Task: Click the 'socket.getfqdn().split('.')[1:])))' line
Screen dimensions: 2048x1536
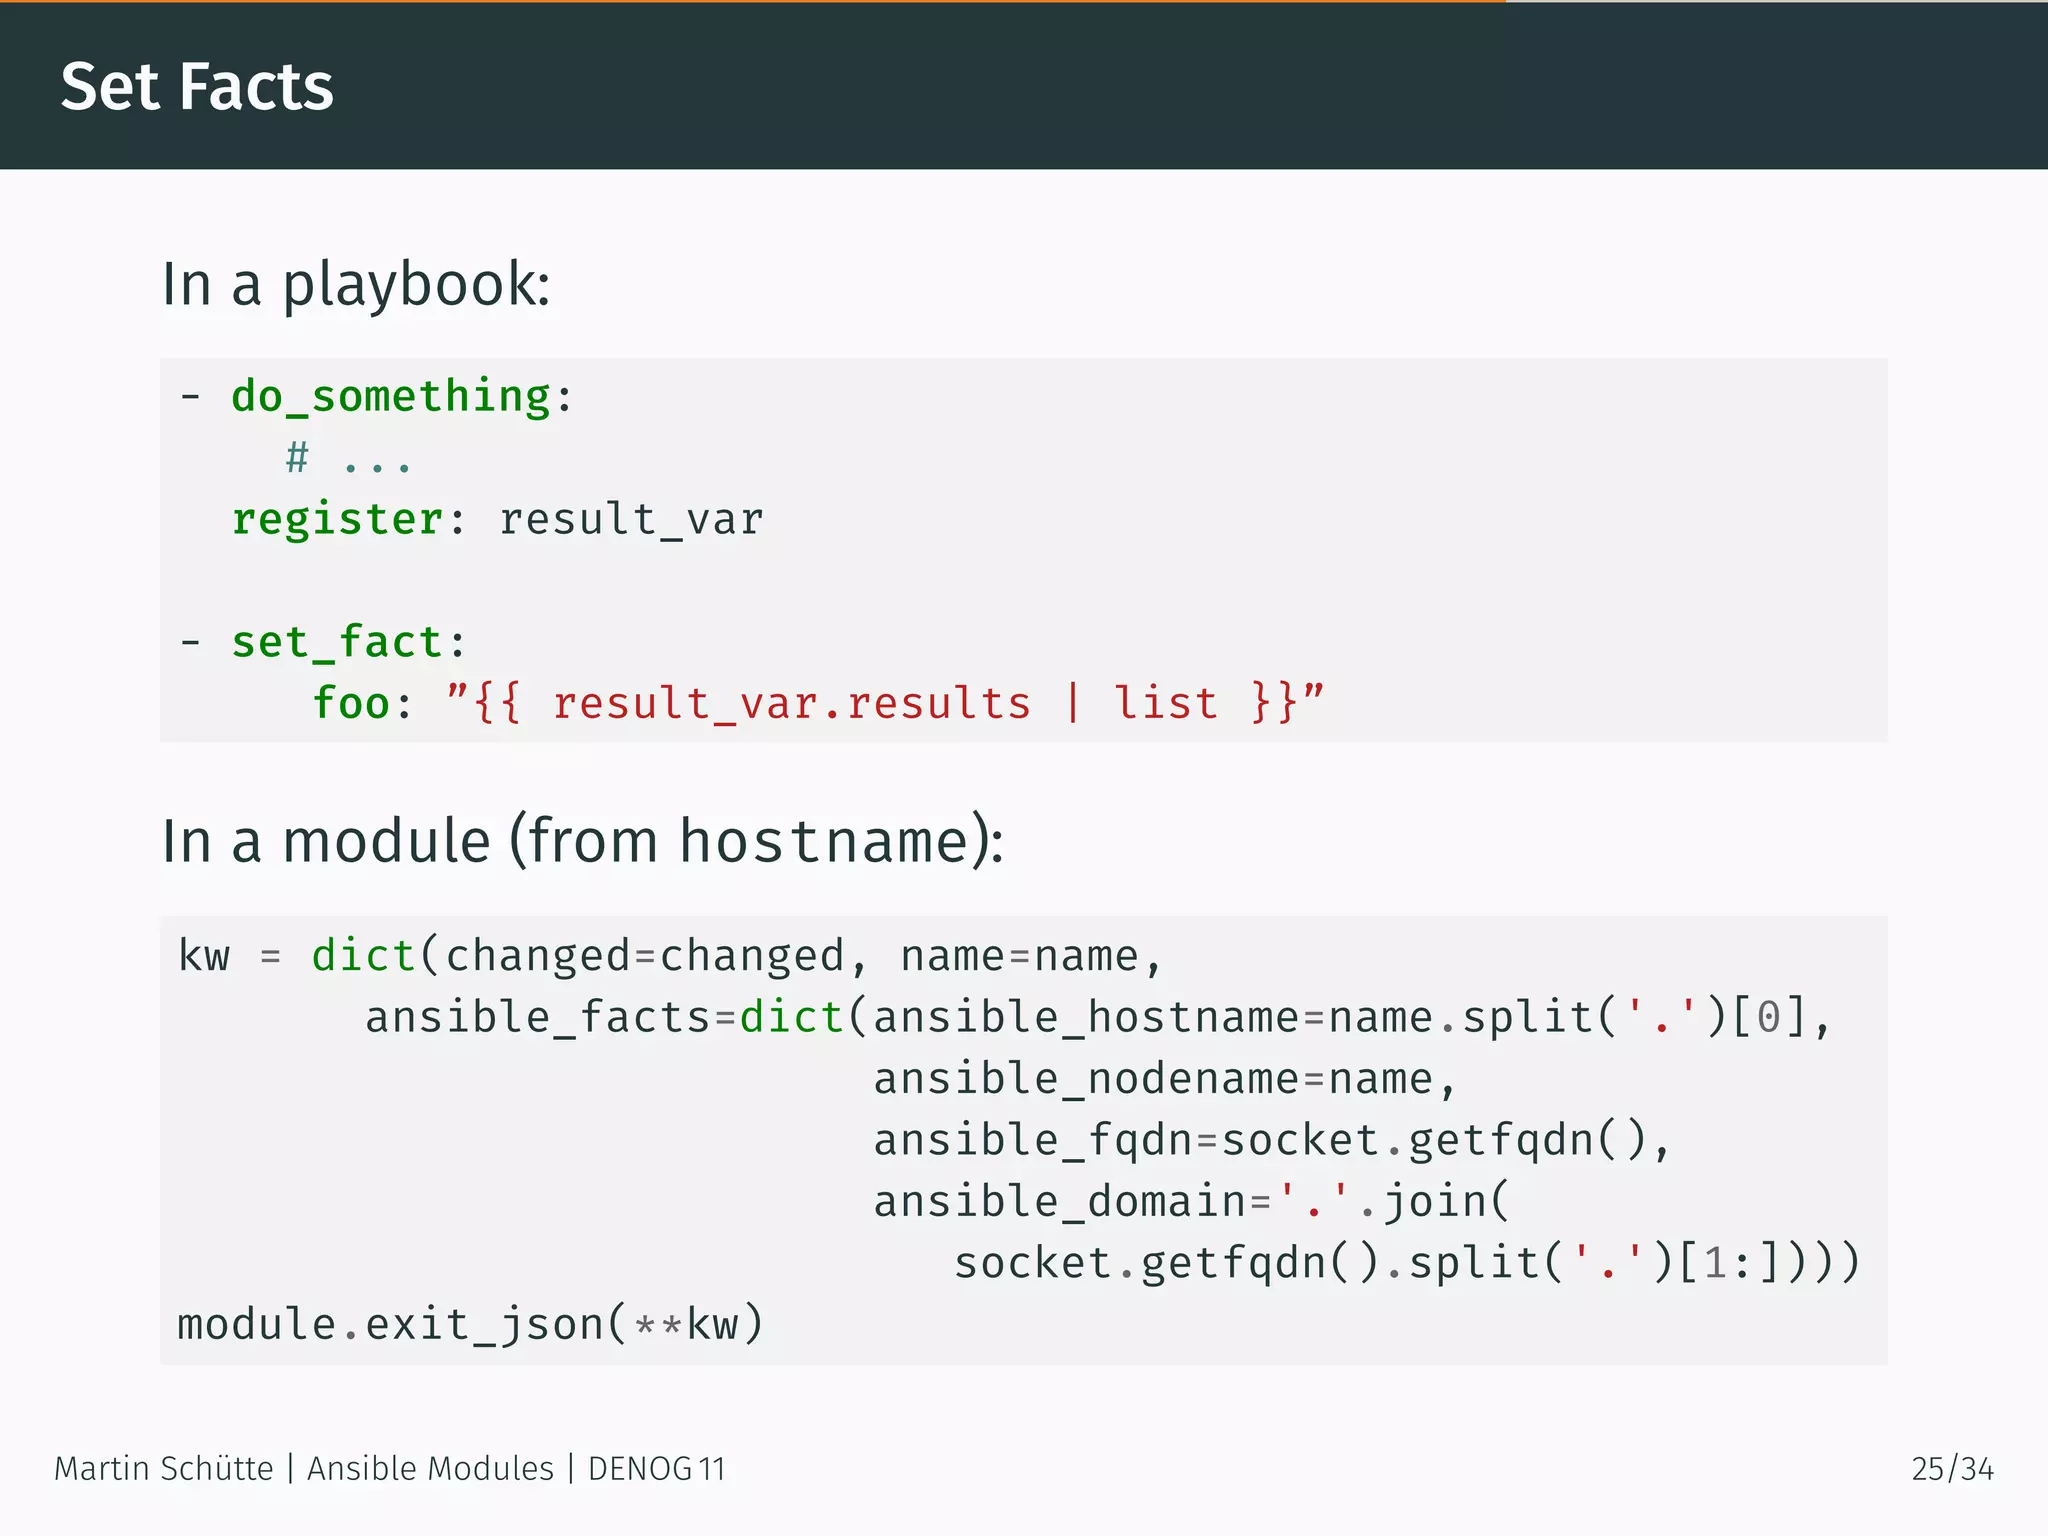Action: pyautogui.click(x=1407, y=1263)
